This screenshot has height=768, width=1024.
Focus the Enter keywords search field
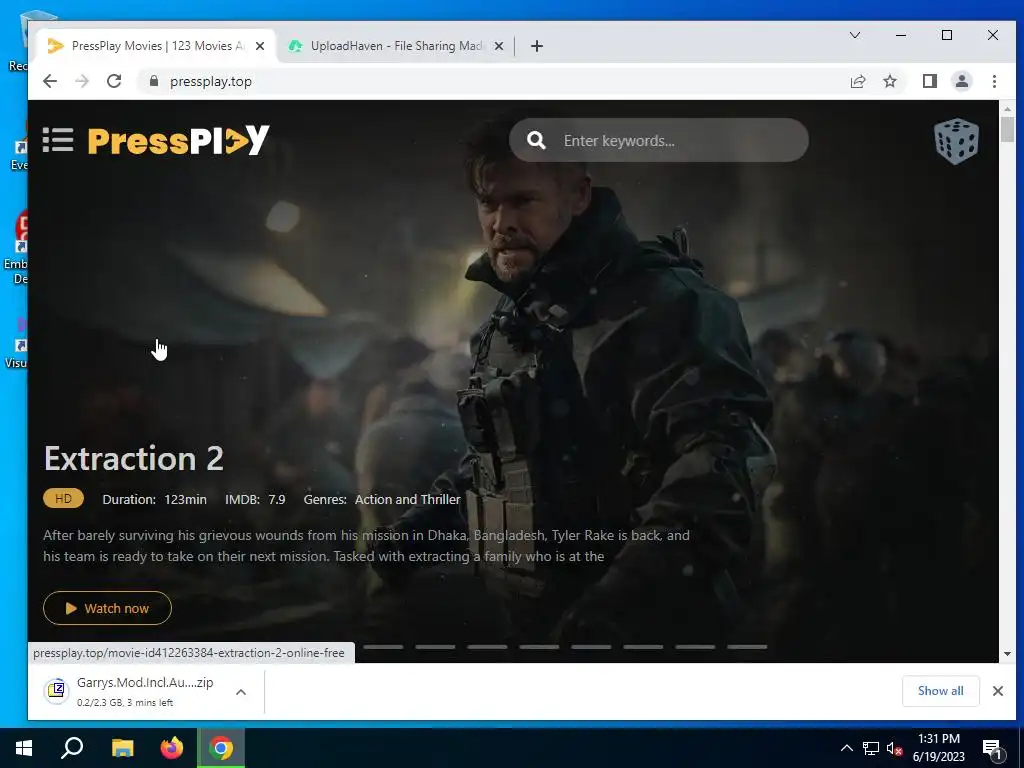pos(658,140)
